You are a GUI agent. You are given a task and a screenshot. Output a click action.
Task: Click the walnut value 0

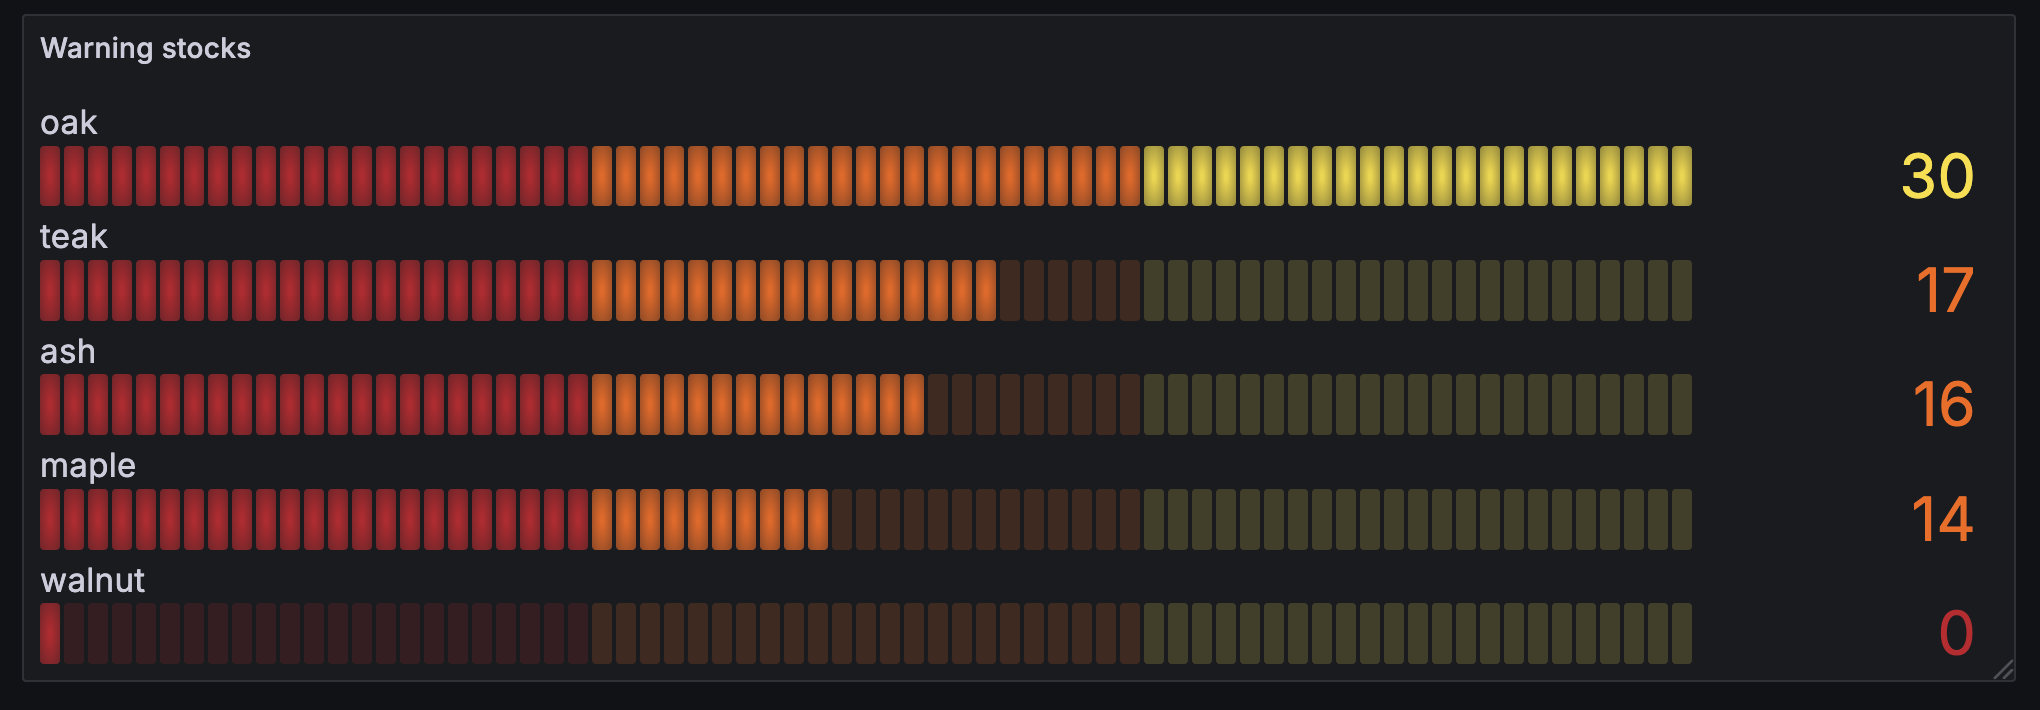[1955, 634]
